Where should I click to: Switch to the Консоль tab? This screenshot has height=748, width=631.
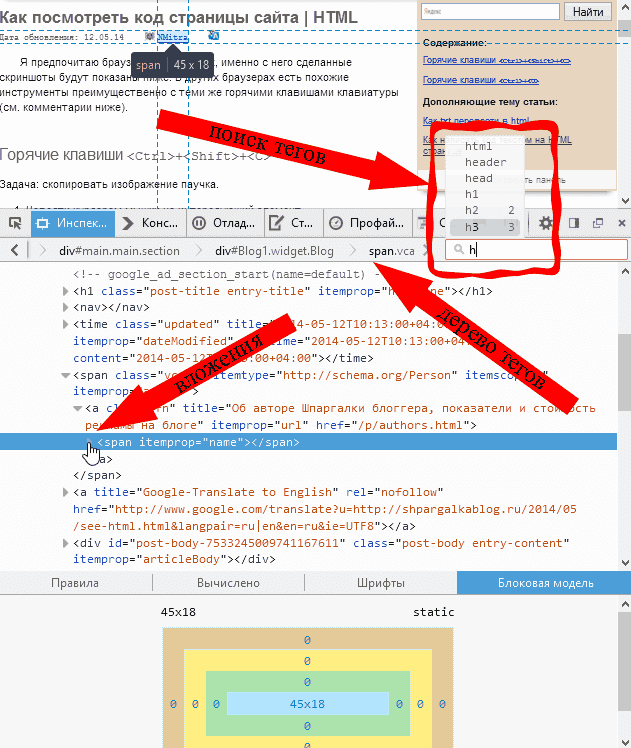[150, 223]
